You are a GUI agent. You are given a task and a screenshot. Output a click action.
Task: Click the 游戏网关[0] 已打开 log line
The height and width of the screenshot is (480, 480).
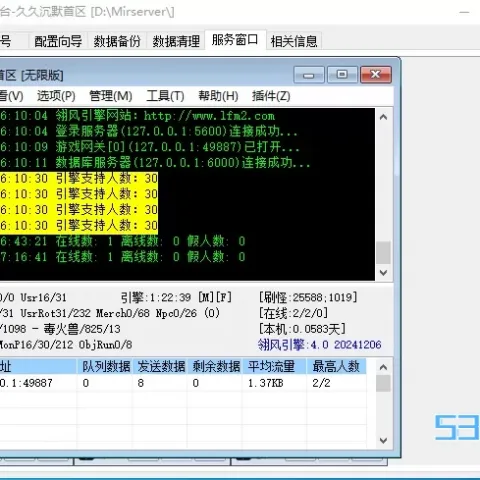(x=150, y=147)
